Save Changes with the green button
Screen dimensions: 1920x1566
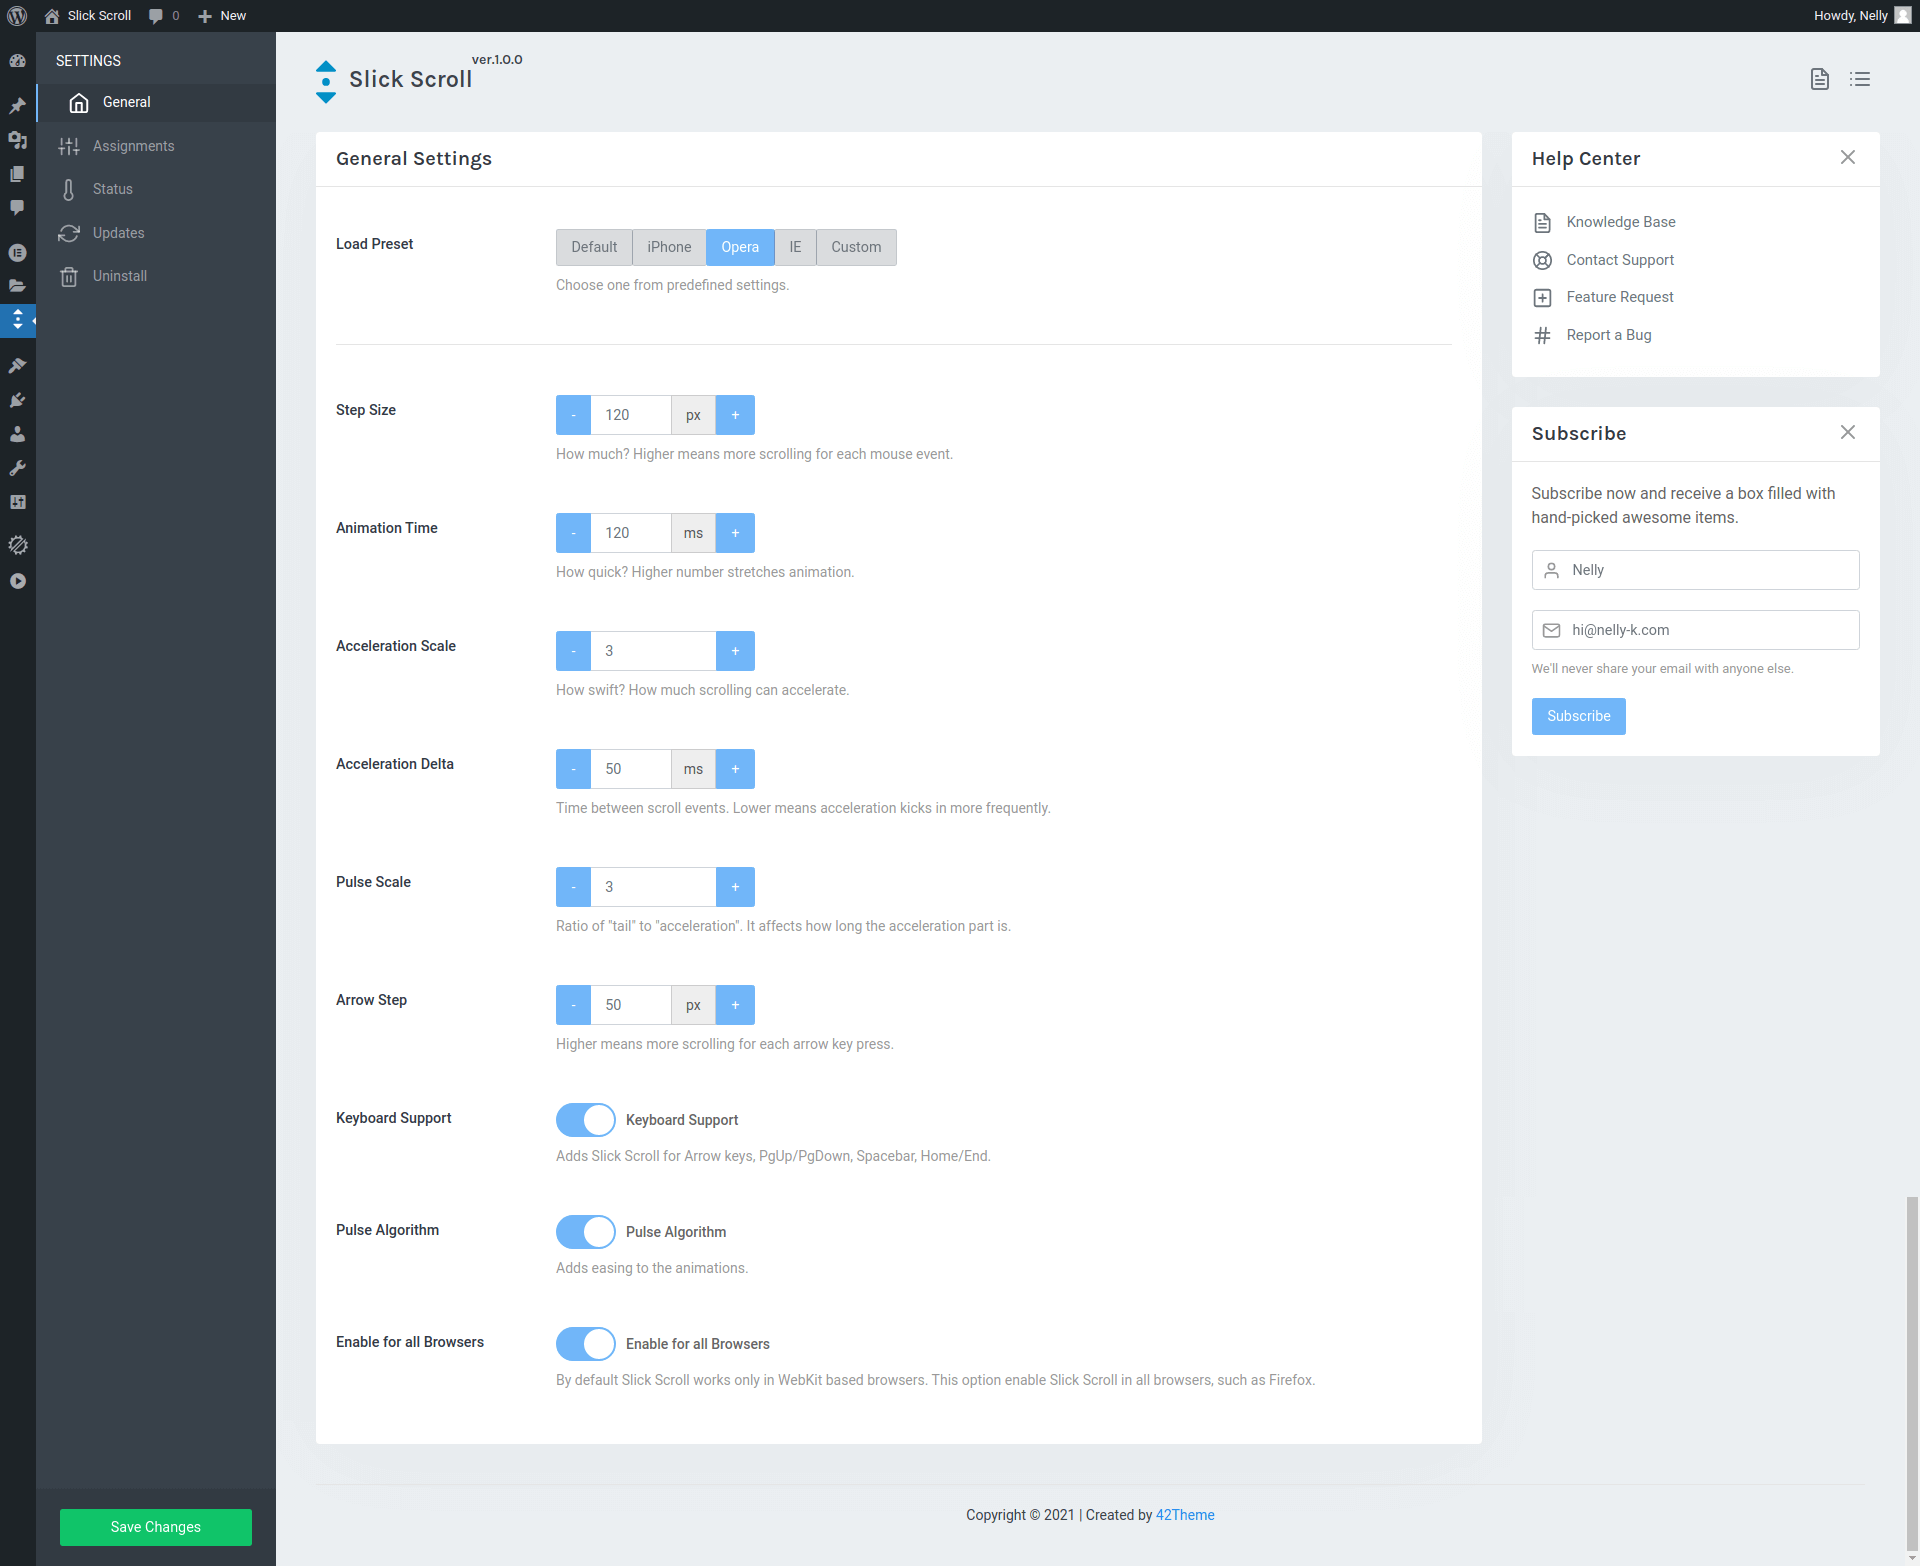(156, 1527)
